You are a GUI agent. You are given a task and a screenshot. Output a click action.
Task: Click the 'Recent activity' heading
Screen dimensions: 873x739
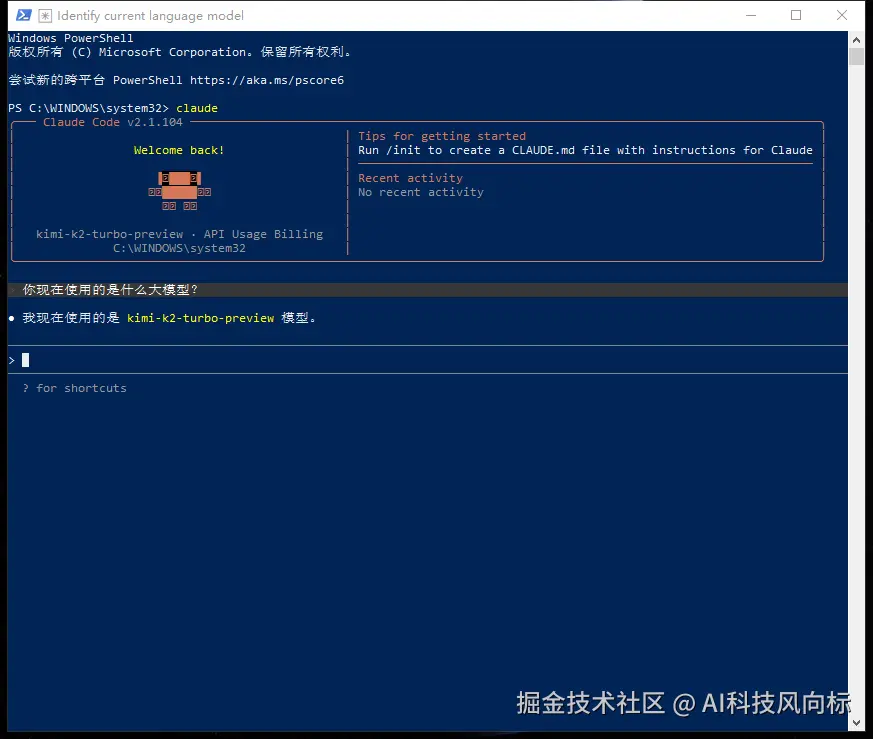[410, 178]
